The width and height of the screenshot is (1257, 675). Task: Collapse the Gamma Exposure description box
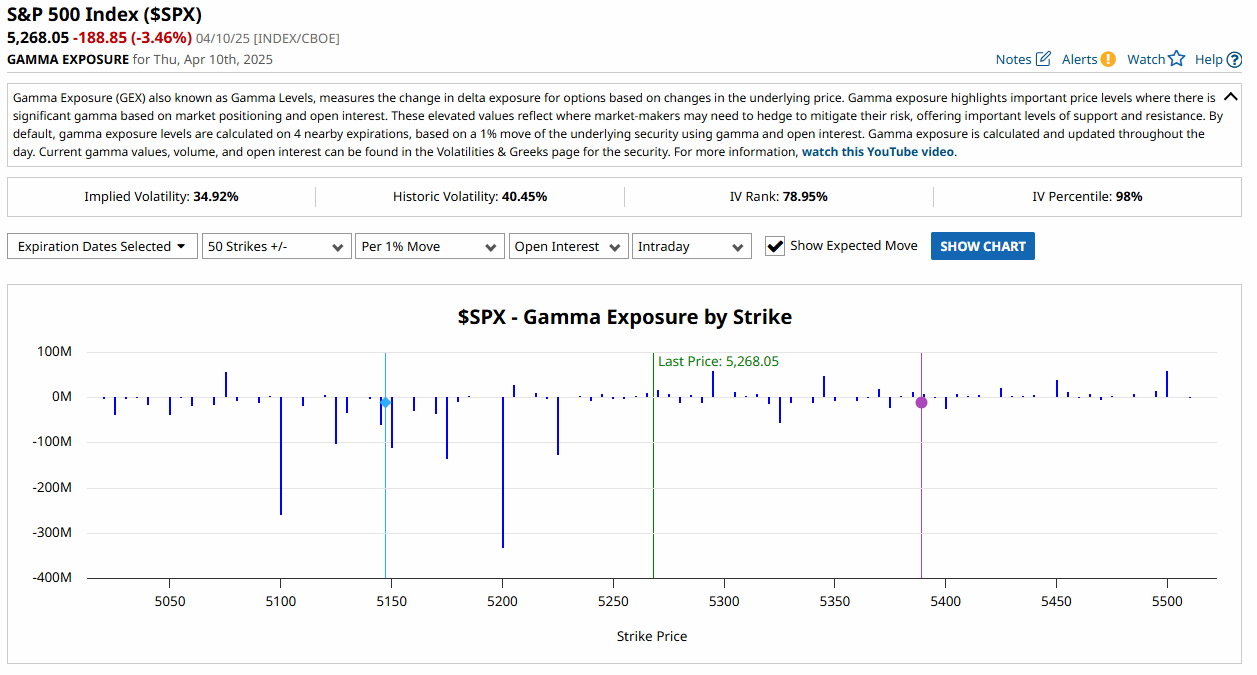[1231, 97]
